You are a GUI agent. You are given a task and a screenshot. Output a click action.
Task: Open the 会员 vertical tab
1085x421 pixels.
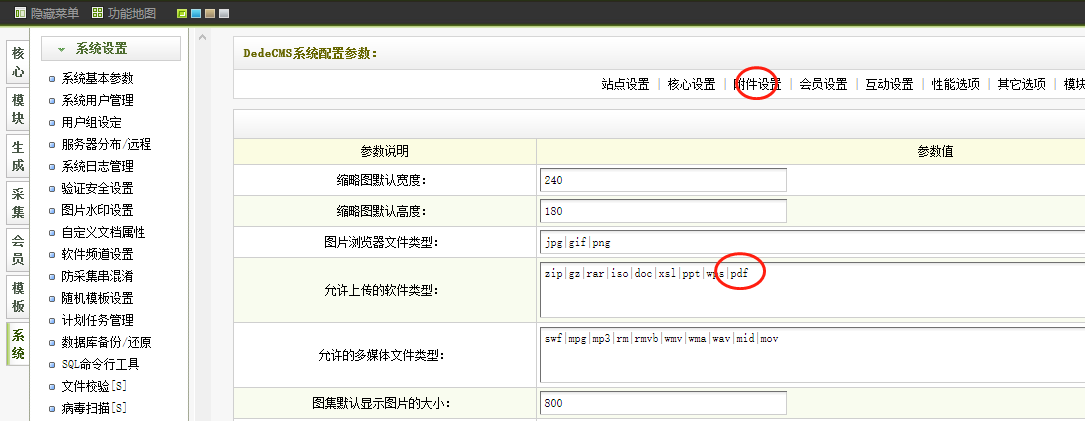click(18, 250)
